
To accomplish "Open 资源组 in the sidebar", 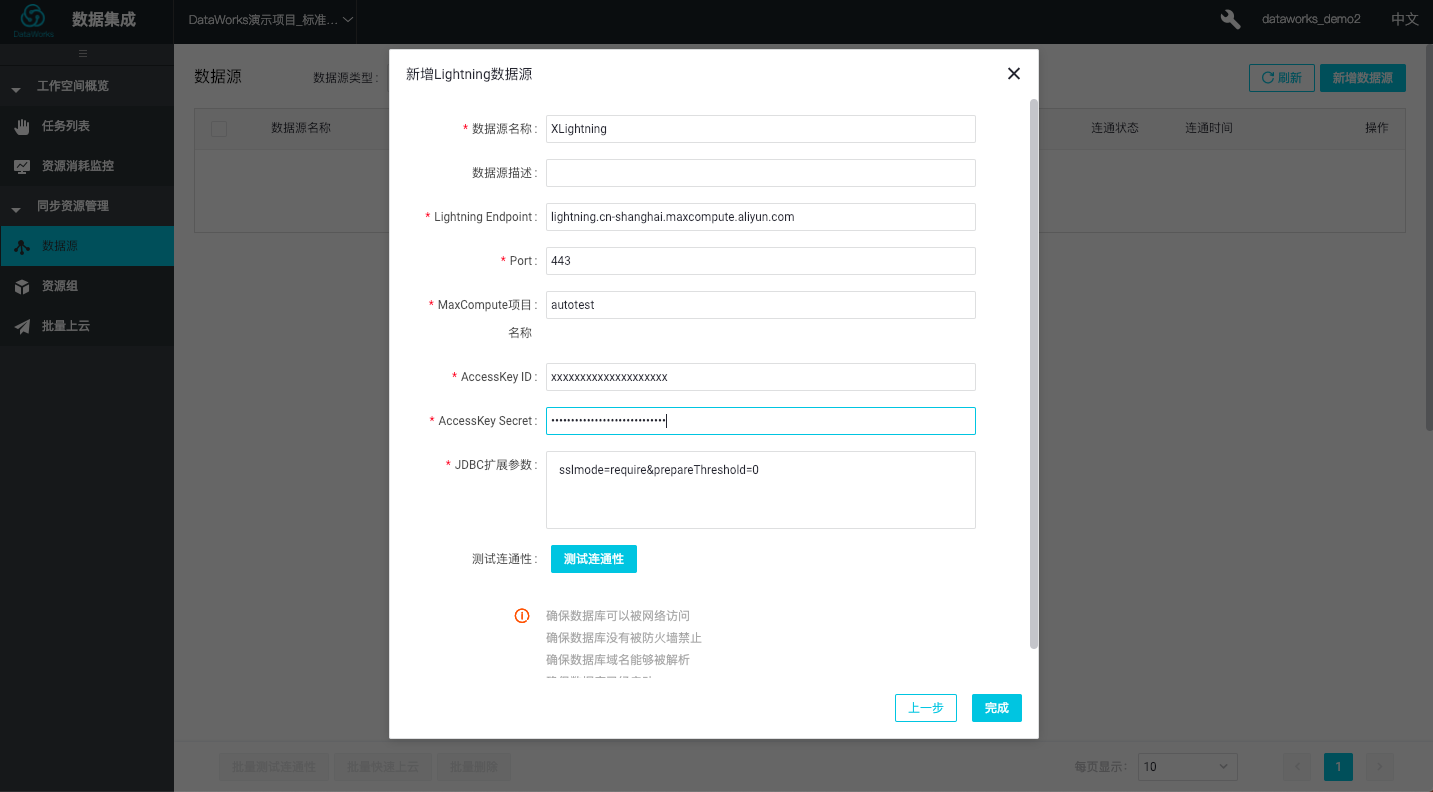I will pyautogui.click(x=87, y=286).
